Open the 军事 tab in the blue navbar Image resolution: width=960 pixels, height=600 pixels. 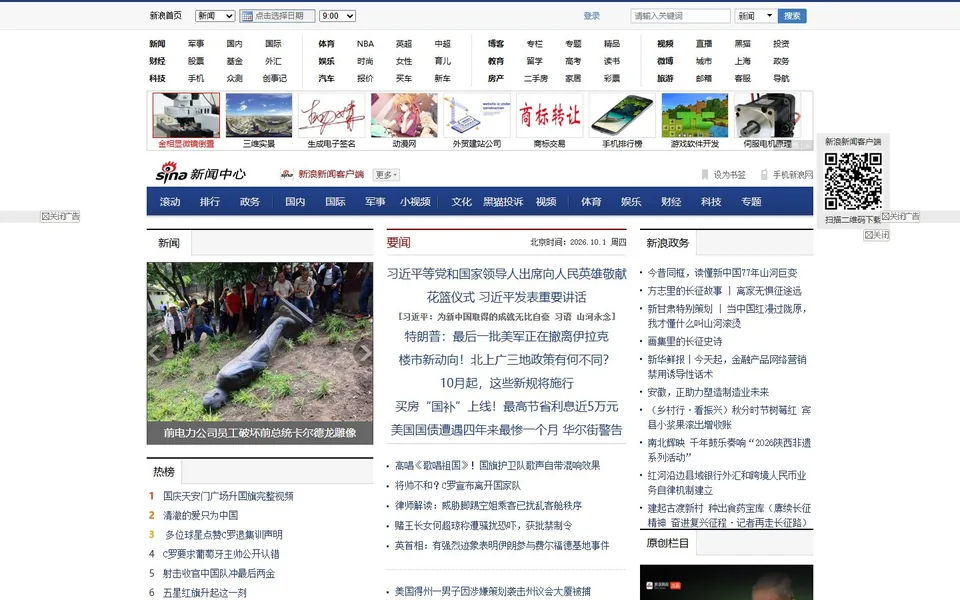coord(375,201)
